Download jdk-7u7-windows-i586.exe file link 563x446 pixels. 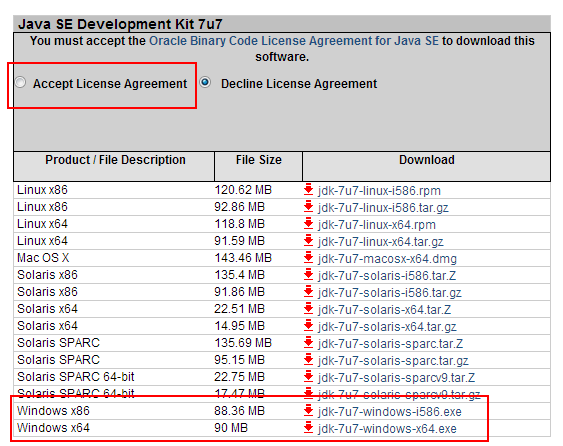pyautogui.click(x=390, y=412)
